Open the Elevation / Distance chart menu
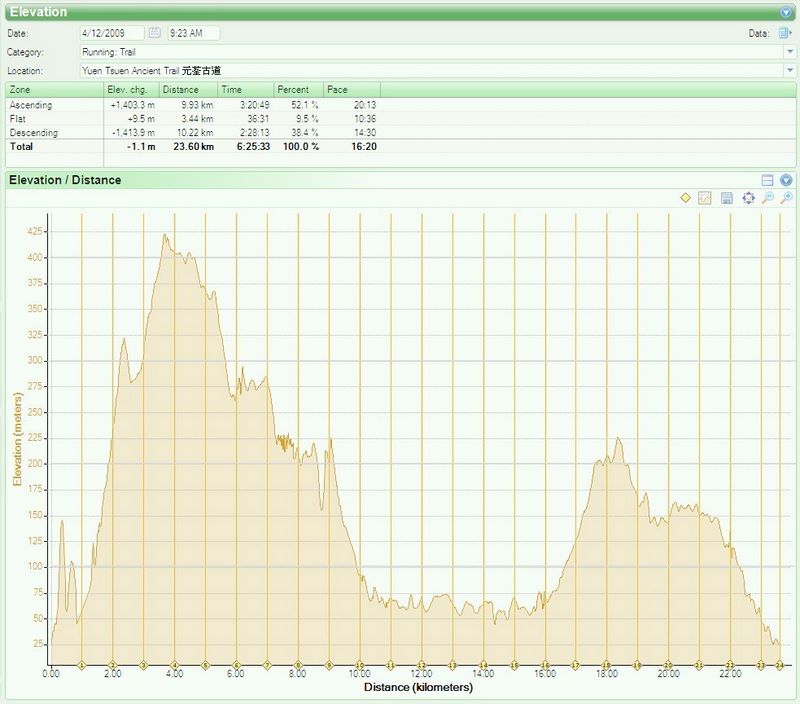Viewport: 800px width, 704px height. click(786, 180)
